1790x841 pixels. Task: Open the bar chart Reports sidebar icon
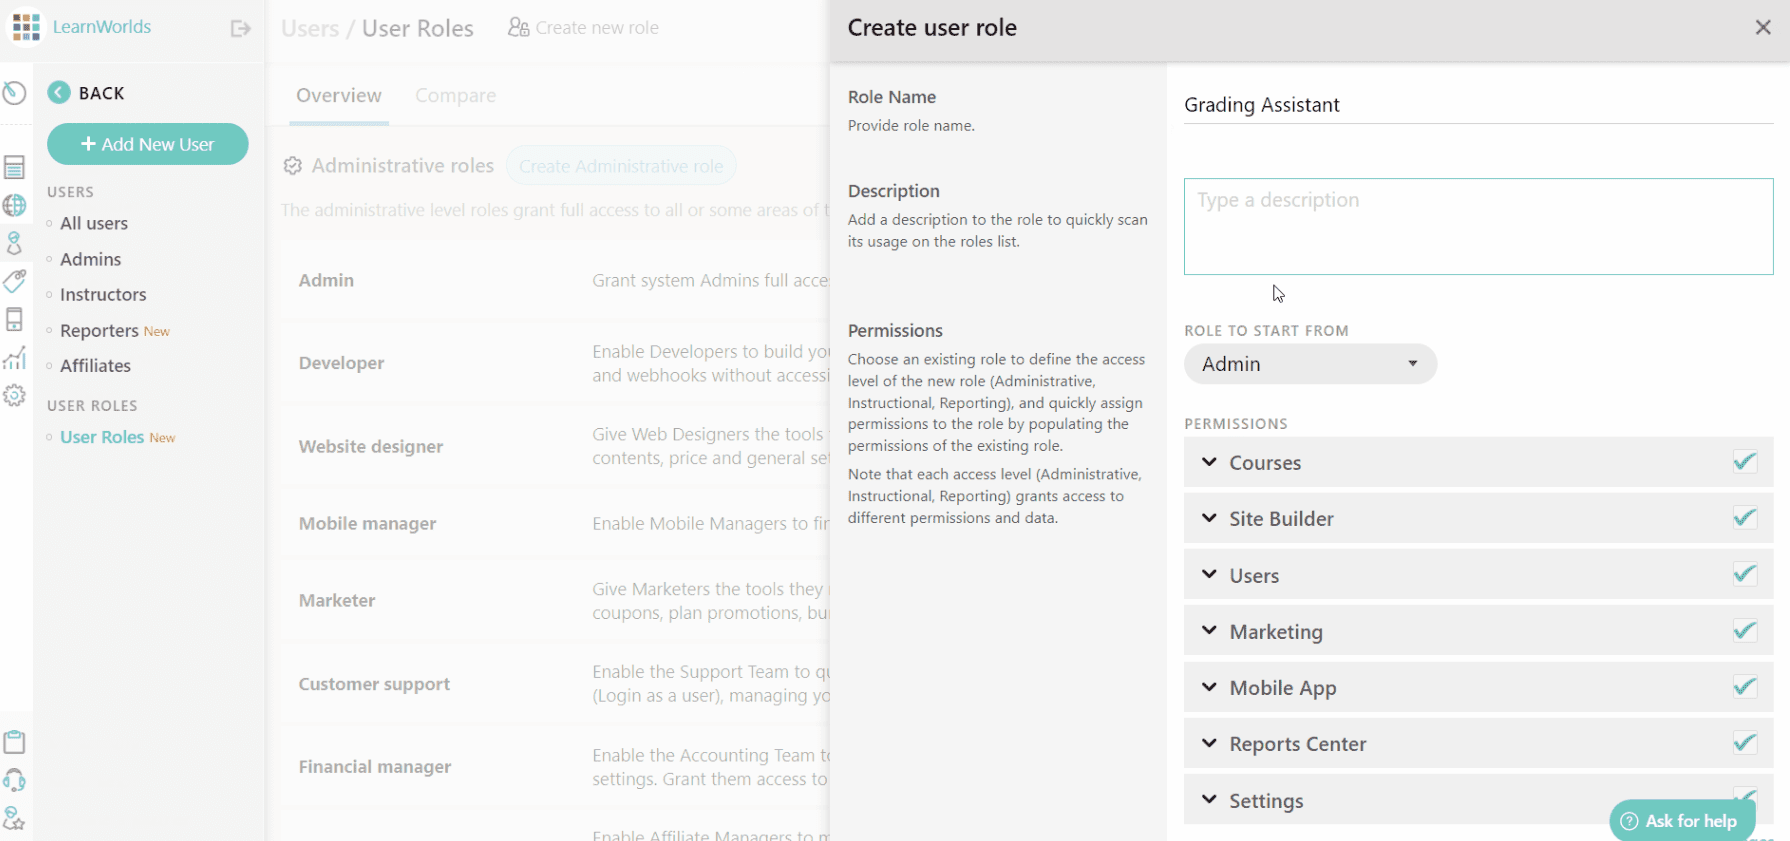tap(14, 358)
